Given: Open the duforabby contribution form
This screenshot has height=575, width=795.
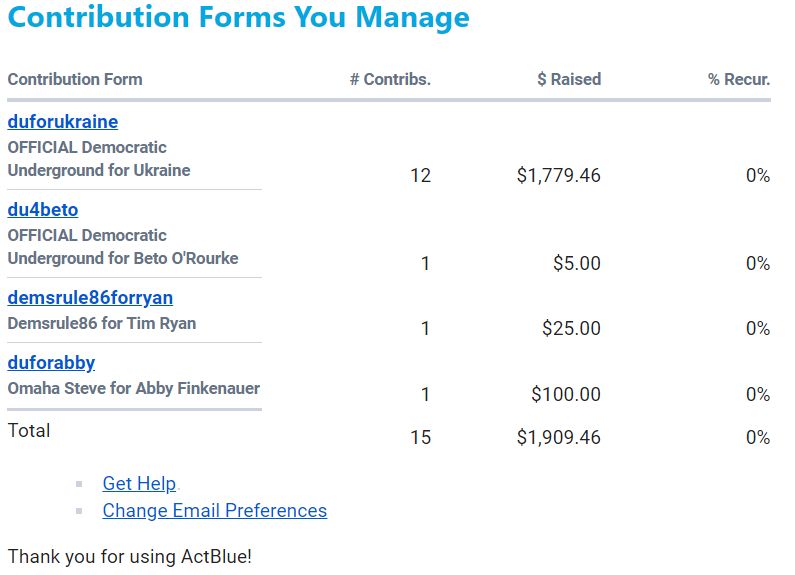Looking at the screenshot, I should coord(51,363).
